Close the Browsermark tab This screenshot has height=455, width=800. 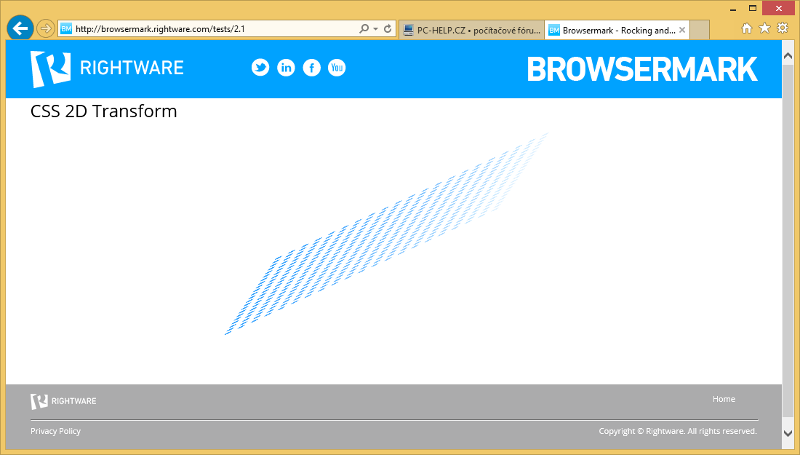(x=682, y=30)
